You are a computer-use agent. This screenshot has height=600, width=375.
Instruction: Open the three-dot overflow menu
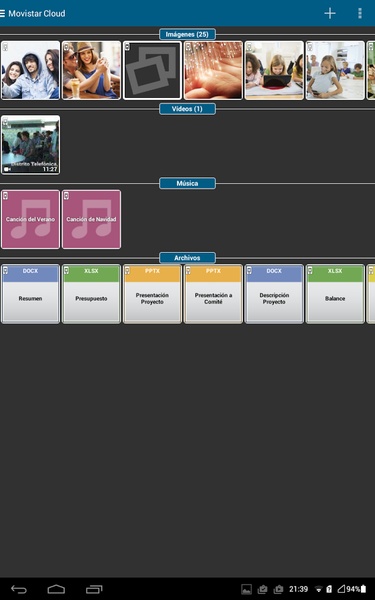360,13
